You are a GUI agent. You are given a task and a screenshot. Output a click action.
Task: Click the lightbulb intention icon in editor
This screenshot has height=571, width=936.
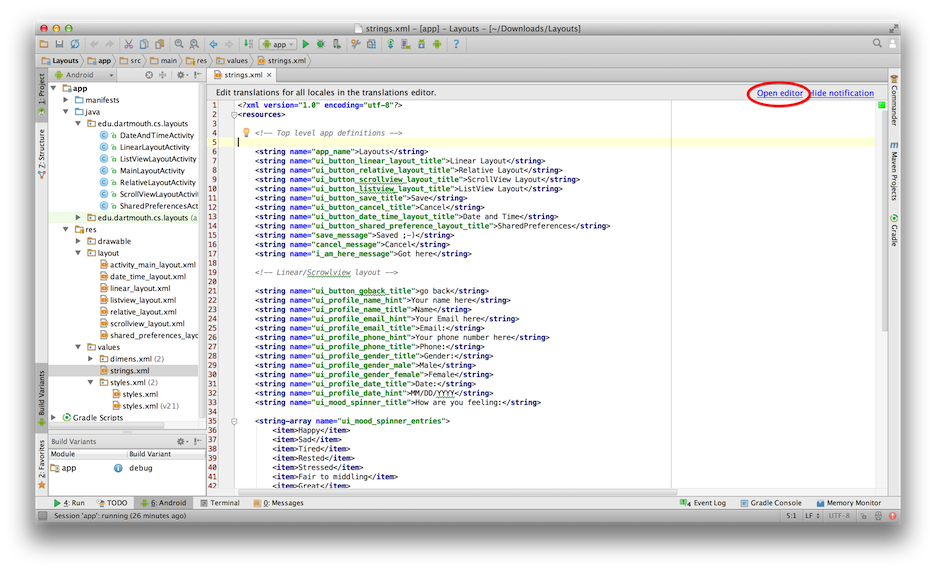245,132
